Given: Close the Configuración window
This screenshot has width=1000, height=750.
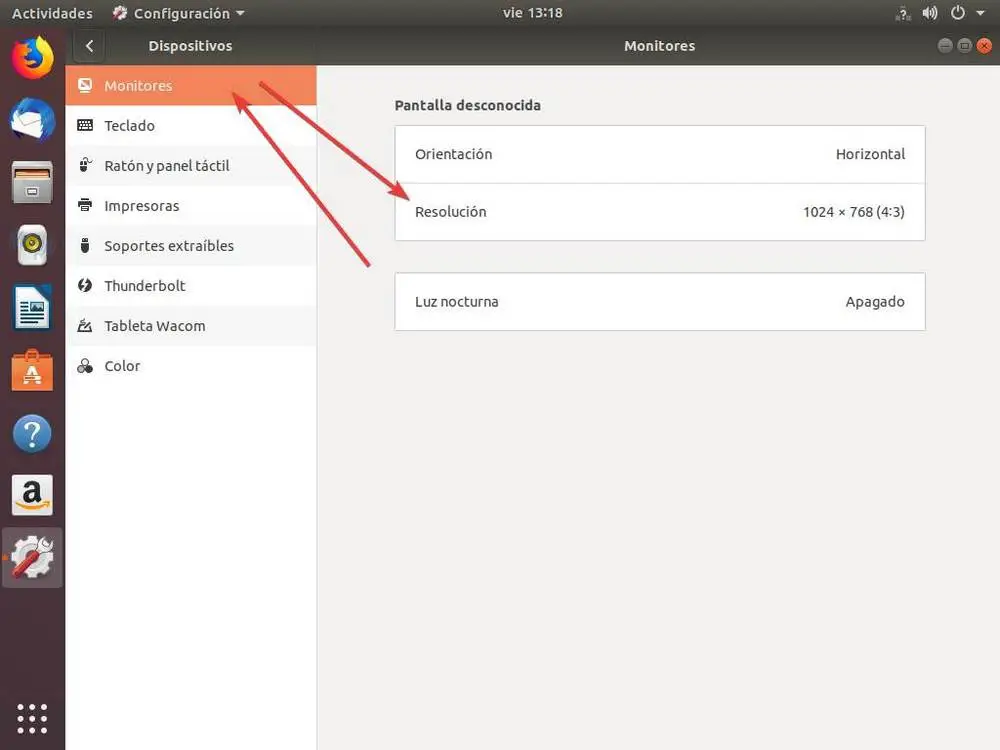Looking at the screenshot, I should click(984, 45).
